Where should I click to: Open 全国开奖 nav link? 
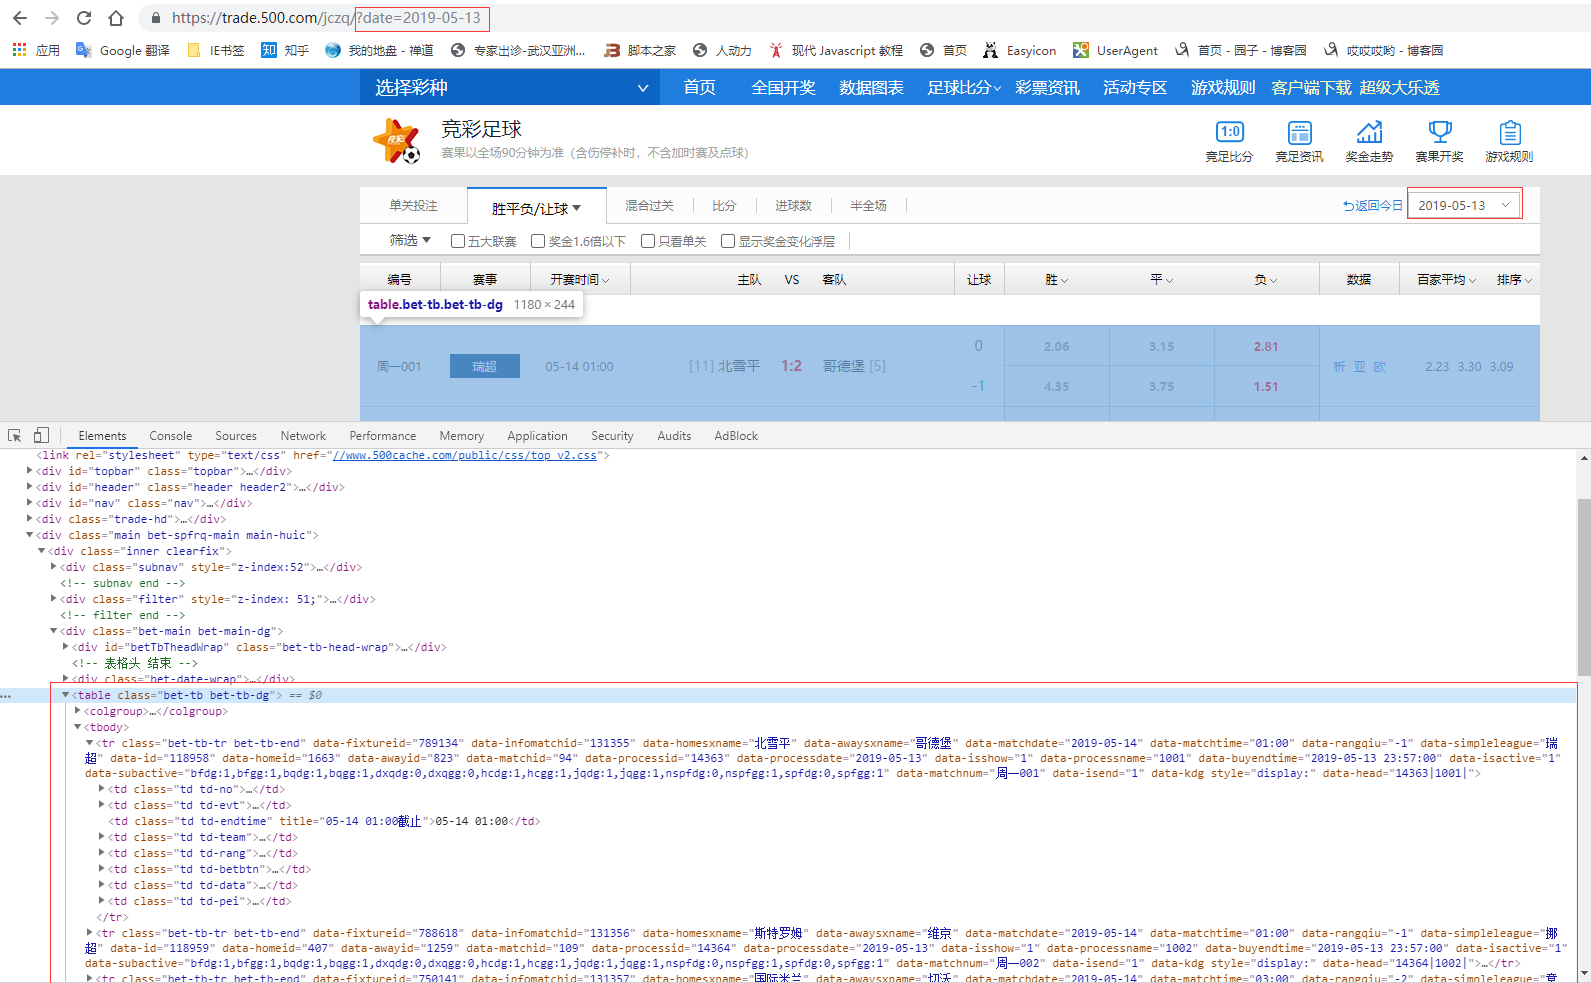(784, 88)
